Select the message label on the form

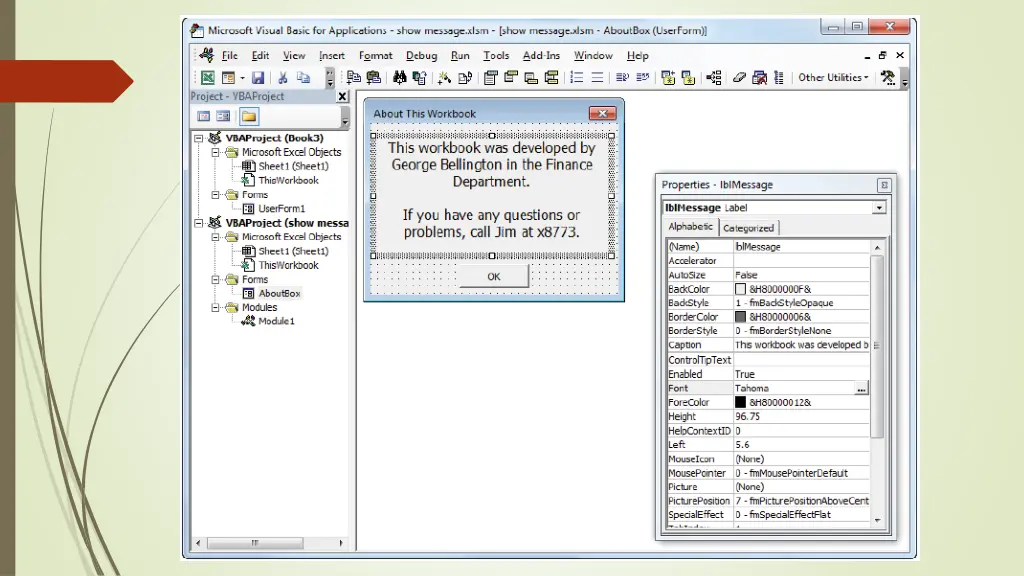[492, 195]
